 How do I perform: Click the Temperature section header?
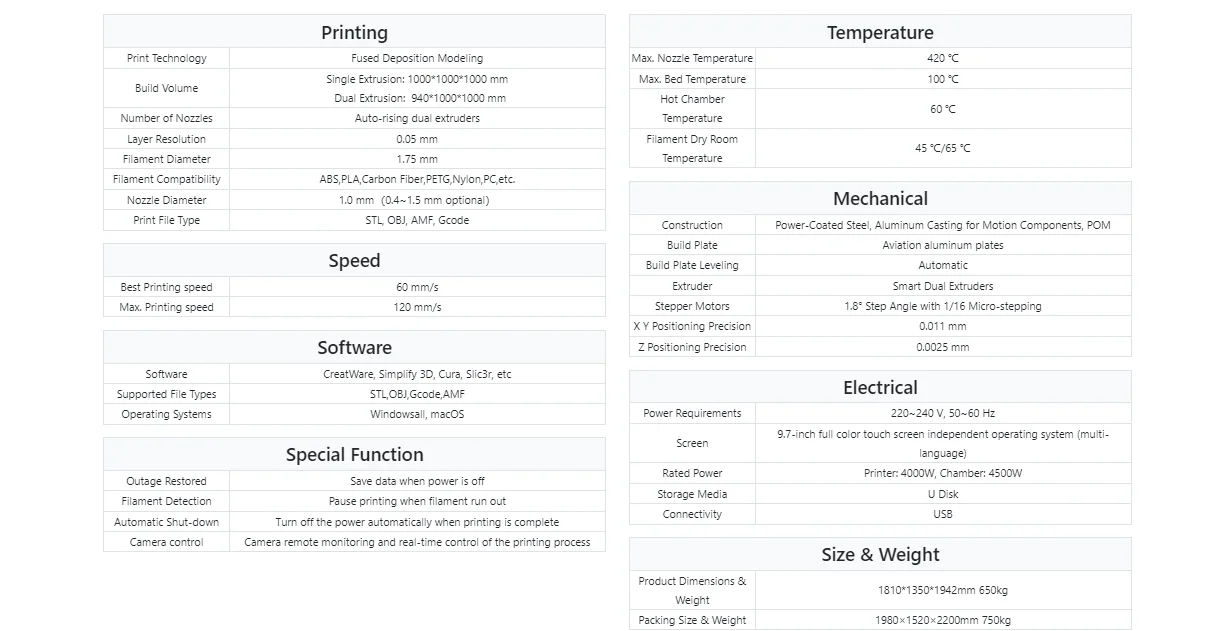[x=880, y=32]
